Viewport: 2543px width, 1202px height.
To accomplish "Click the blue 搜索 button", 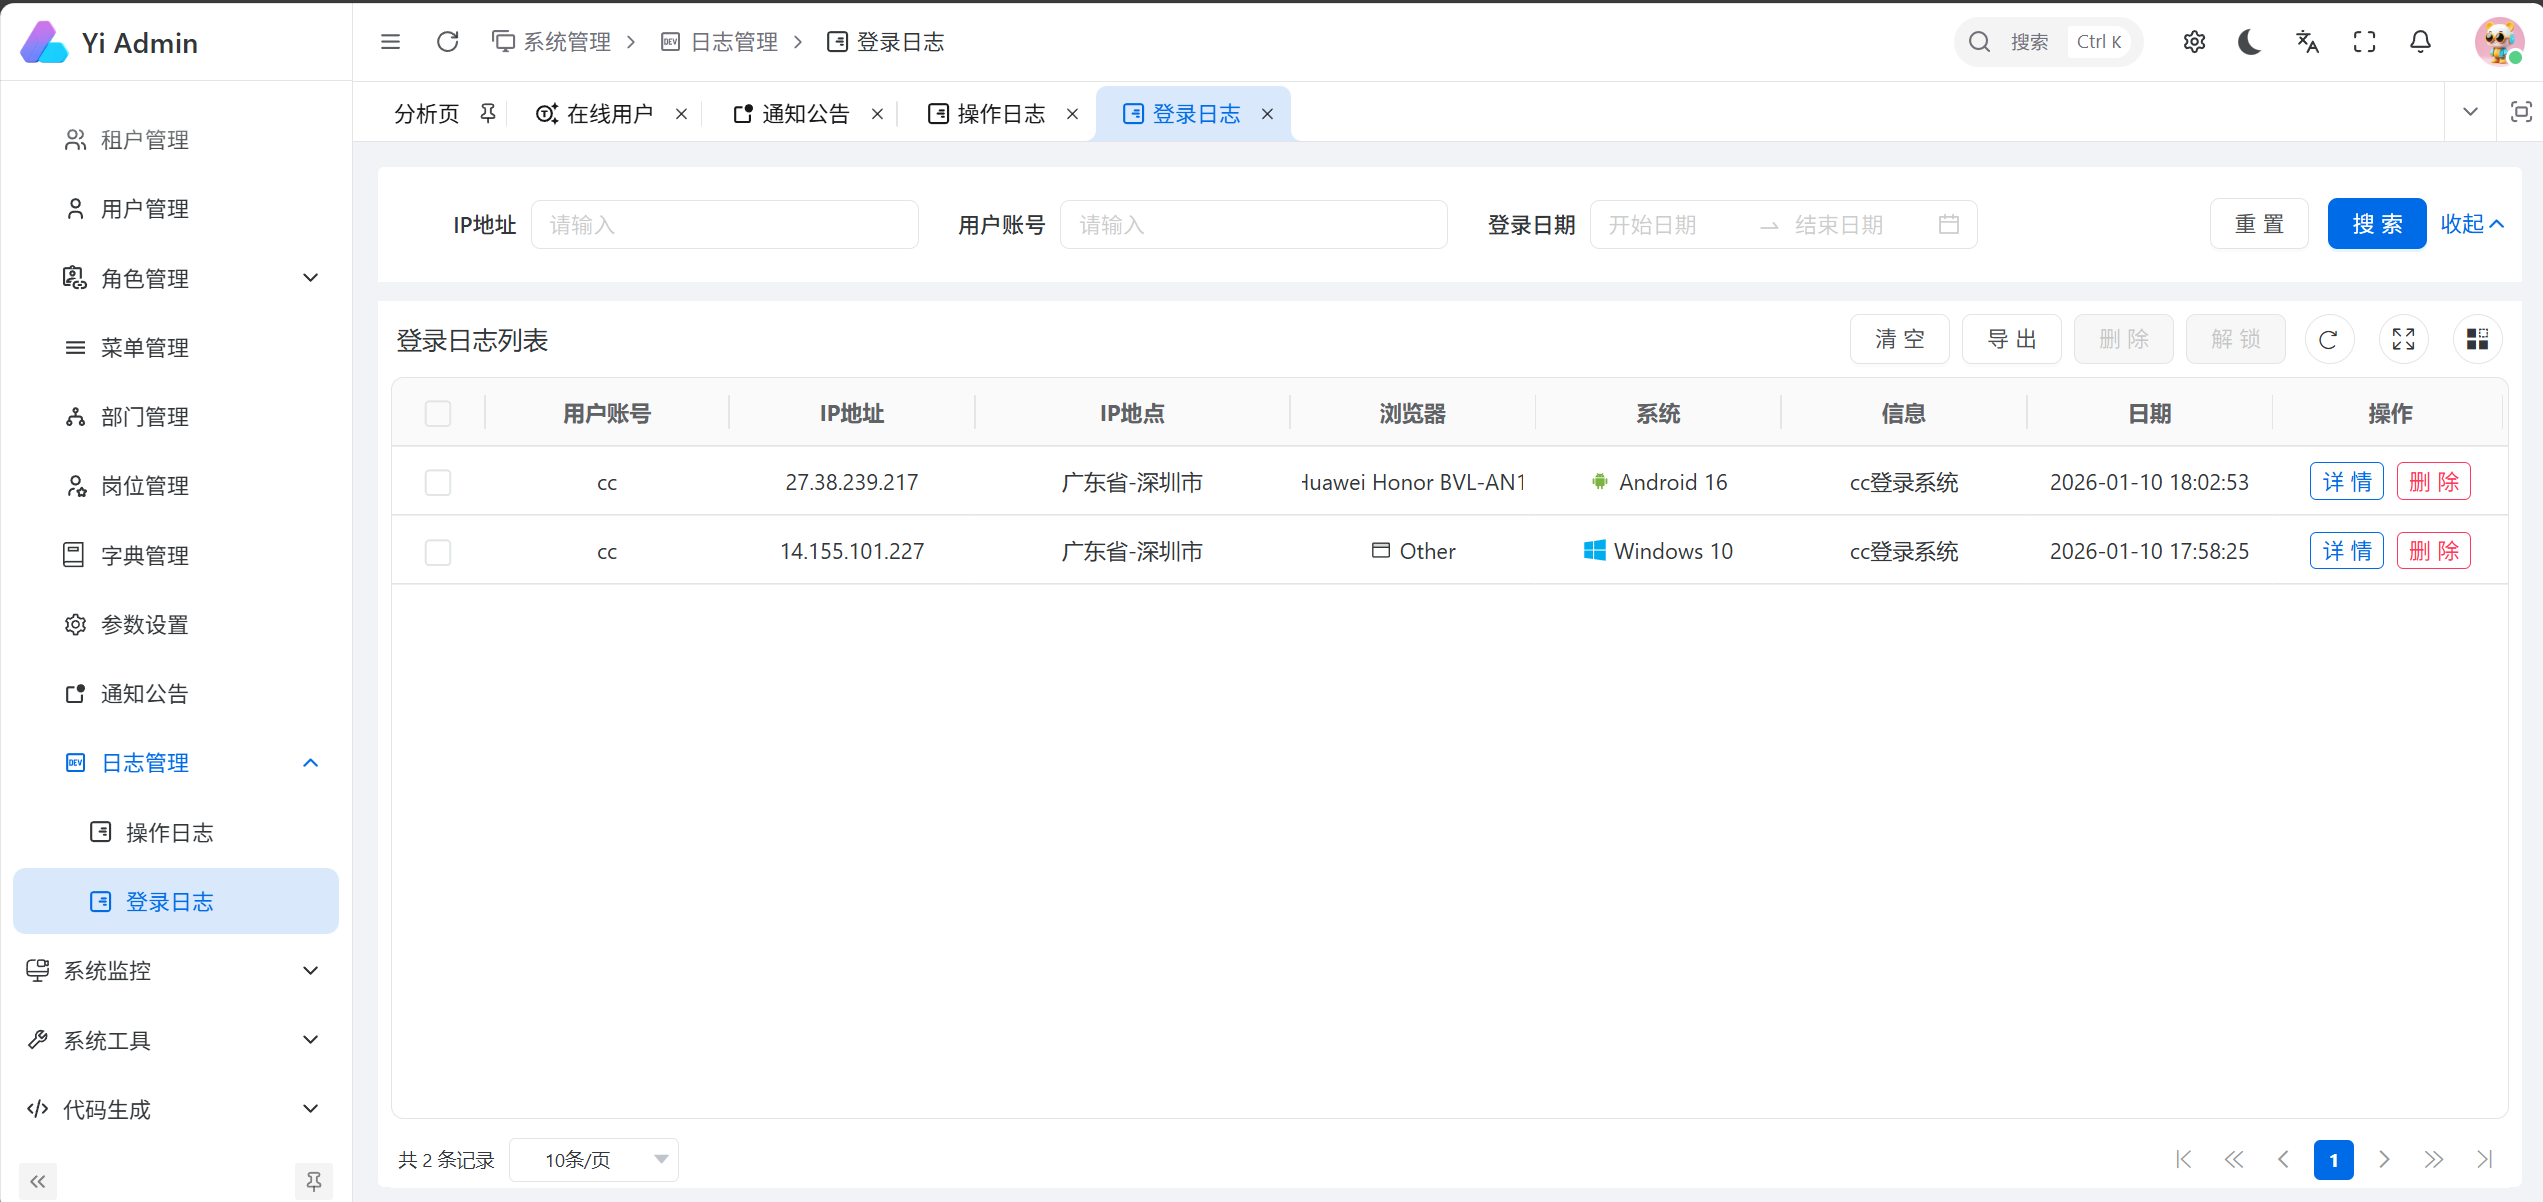I will pos(2376,224).
